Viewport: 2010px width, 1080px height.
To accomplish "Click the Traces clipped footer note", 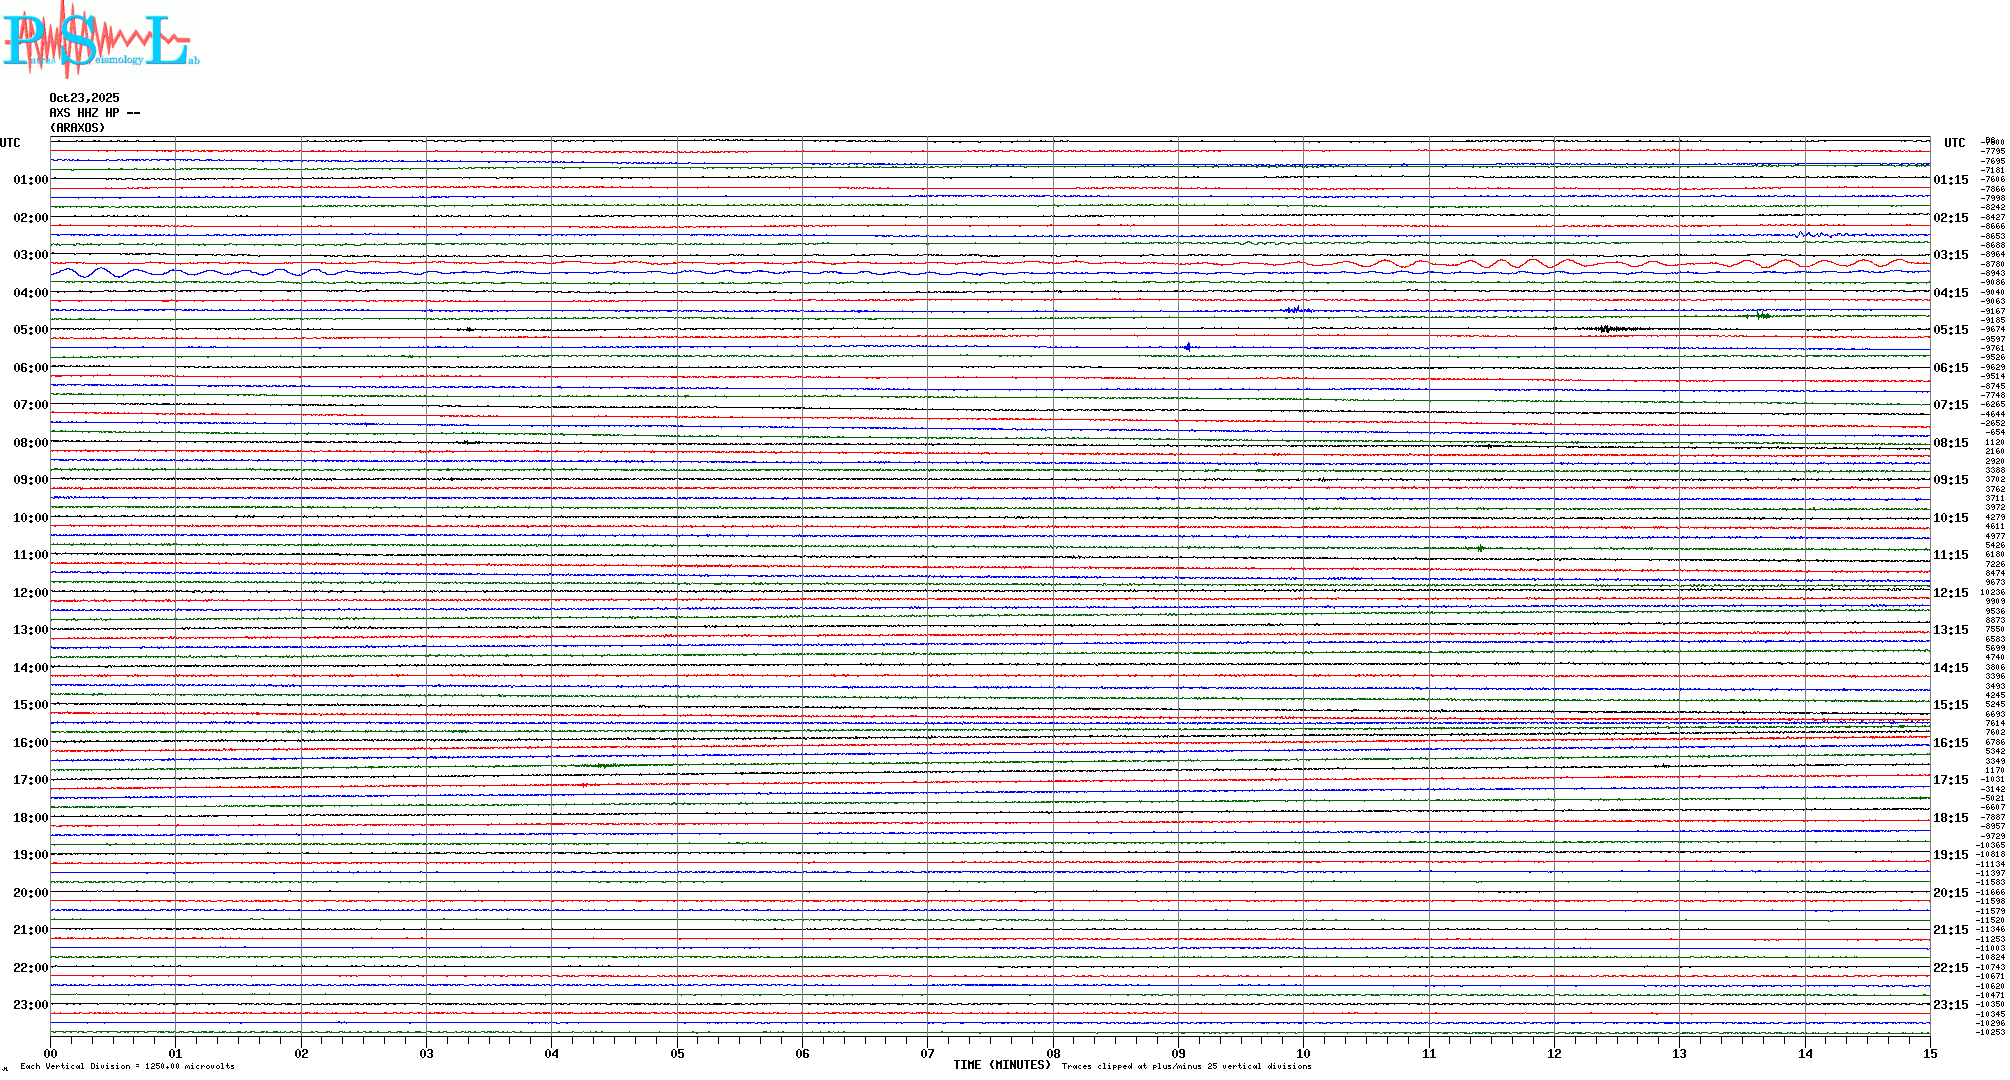I will [x=1186, y=1067].
